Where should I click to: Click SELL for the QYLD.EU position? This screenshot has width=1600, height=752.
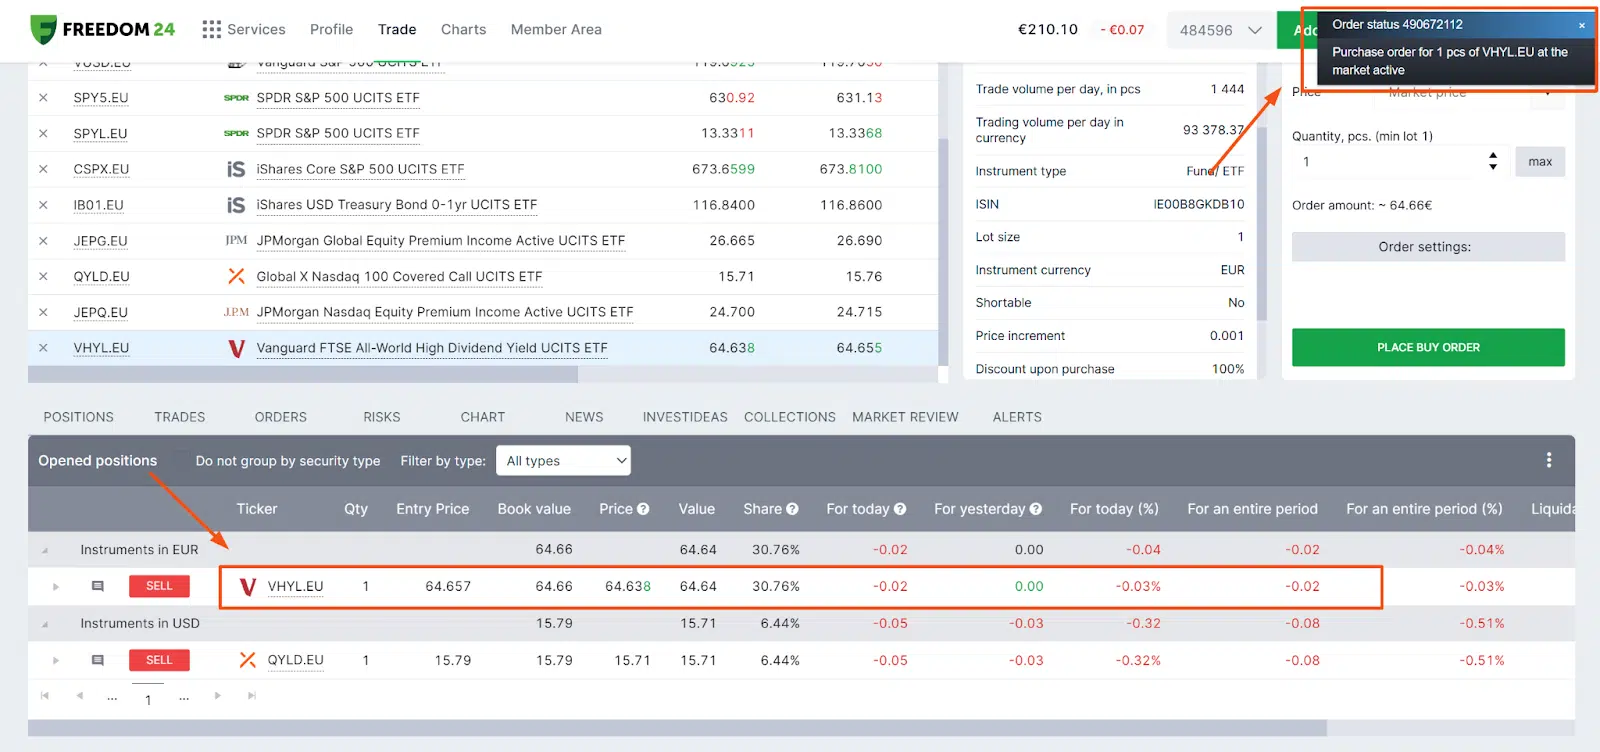[x=159, y=660]
